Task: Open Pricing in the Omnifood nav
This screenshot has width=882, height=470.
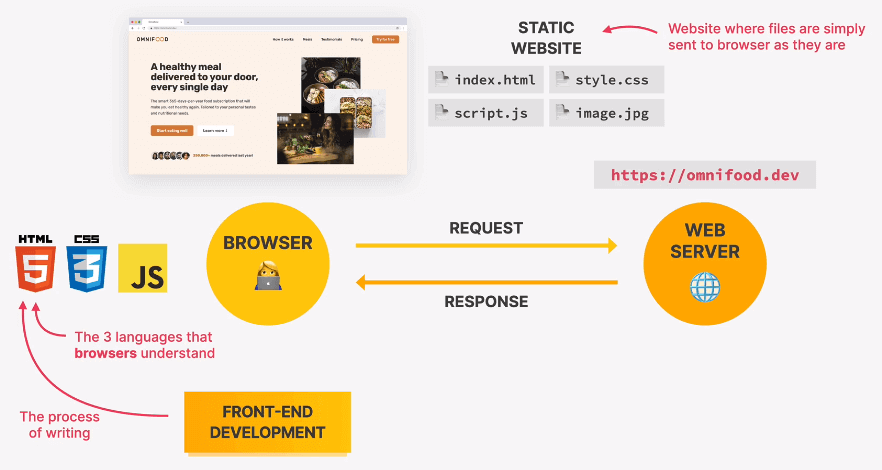Action: click(x=357, y=39)
